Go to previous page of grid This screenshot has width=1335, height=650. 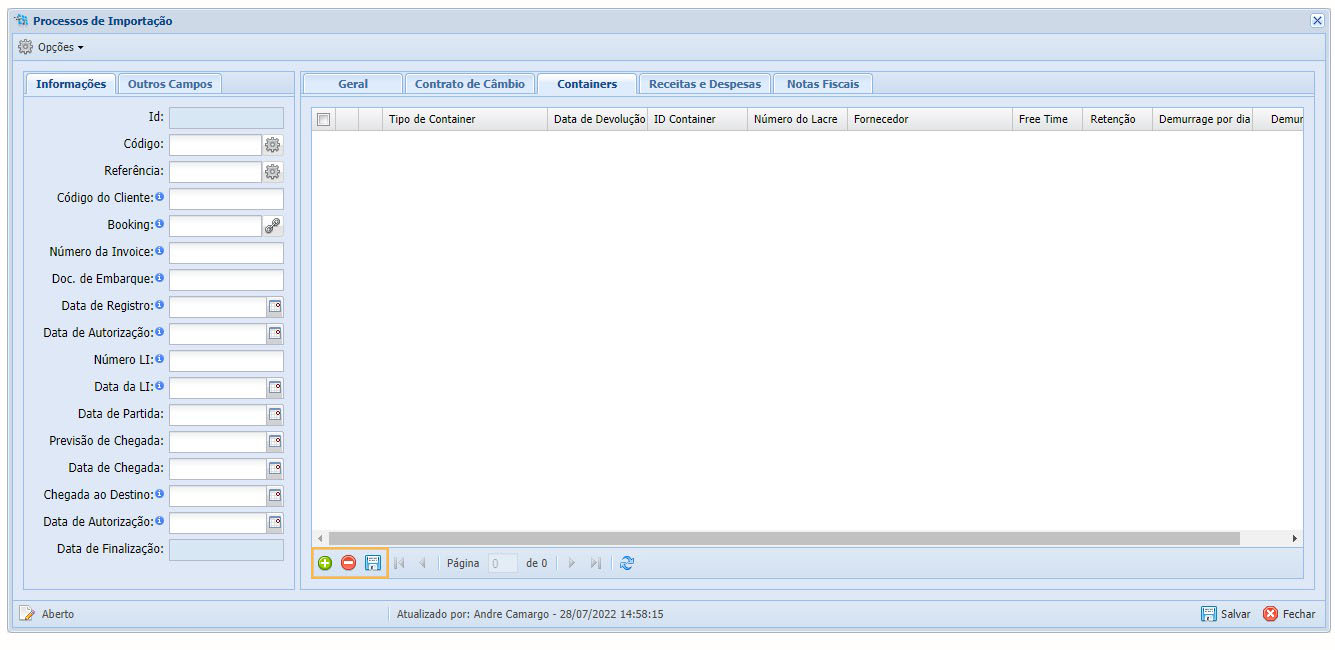coord(422,563)
